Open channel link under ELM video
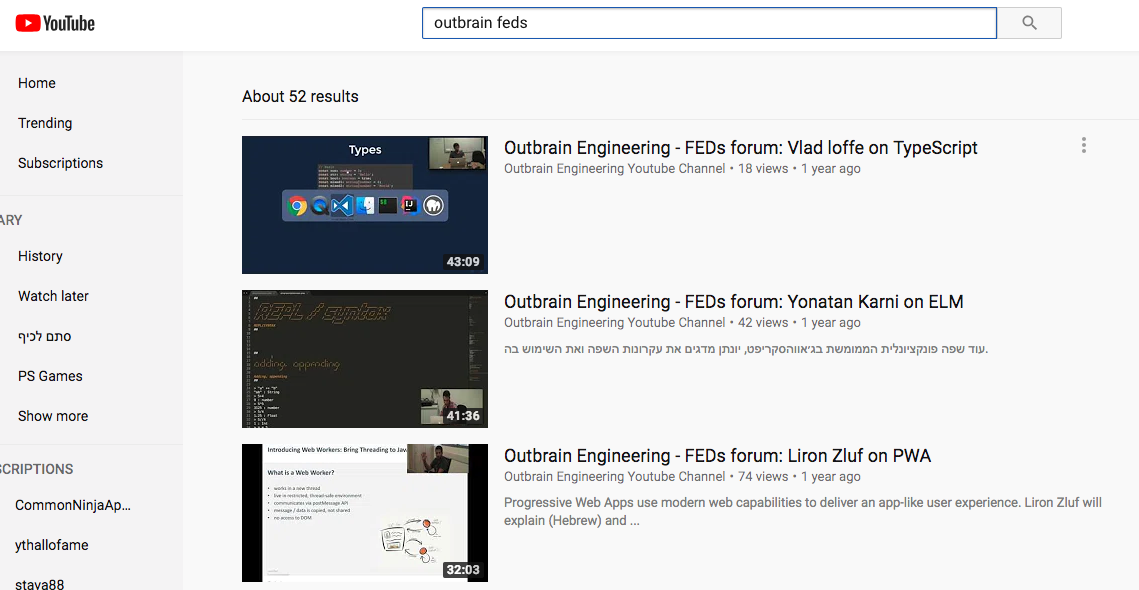This screenshot has width=1139, height=590. (615, 323)
